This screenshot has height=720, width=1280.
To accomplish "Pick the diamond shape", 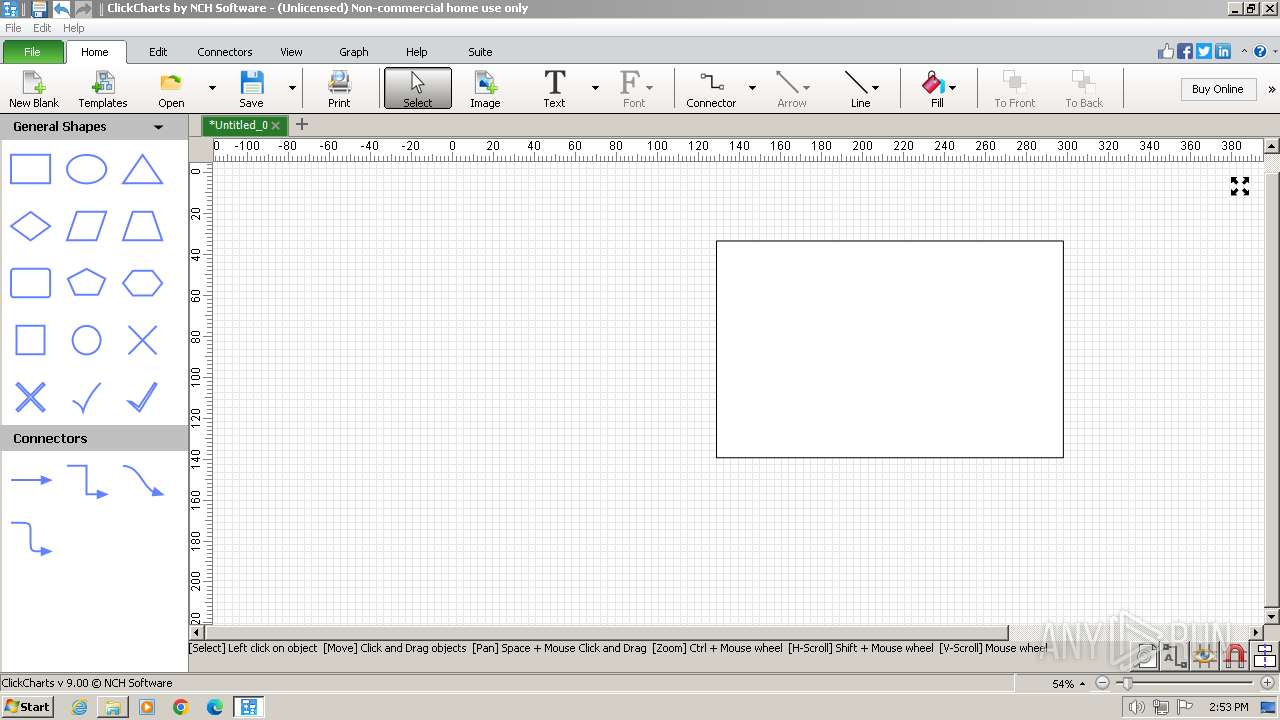I will tap(30, 226).
